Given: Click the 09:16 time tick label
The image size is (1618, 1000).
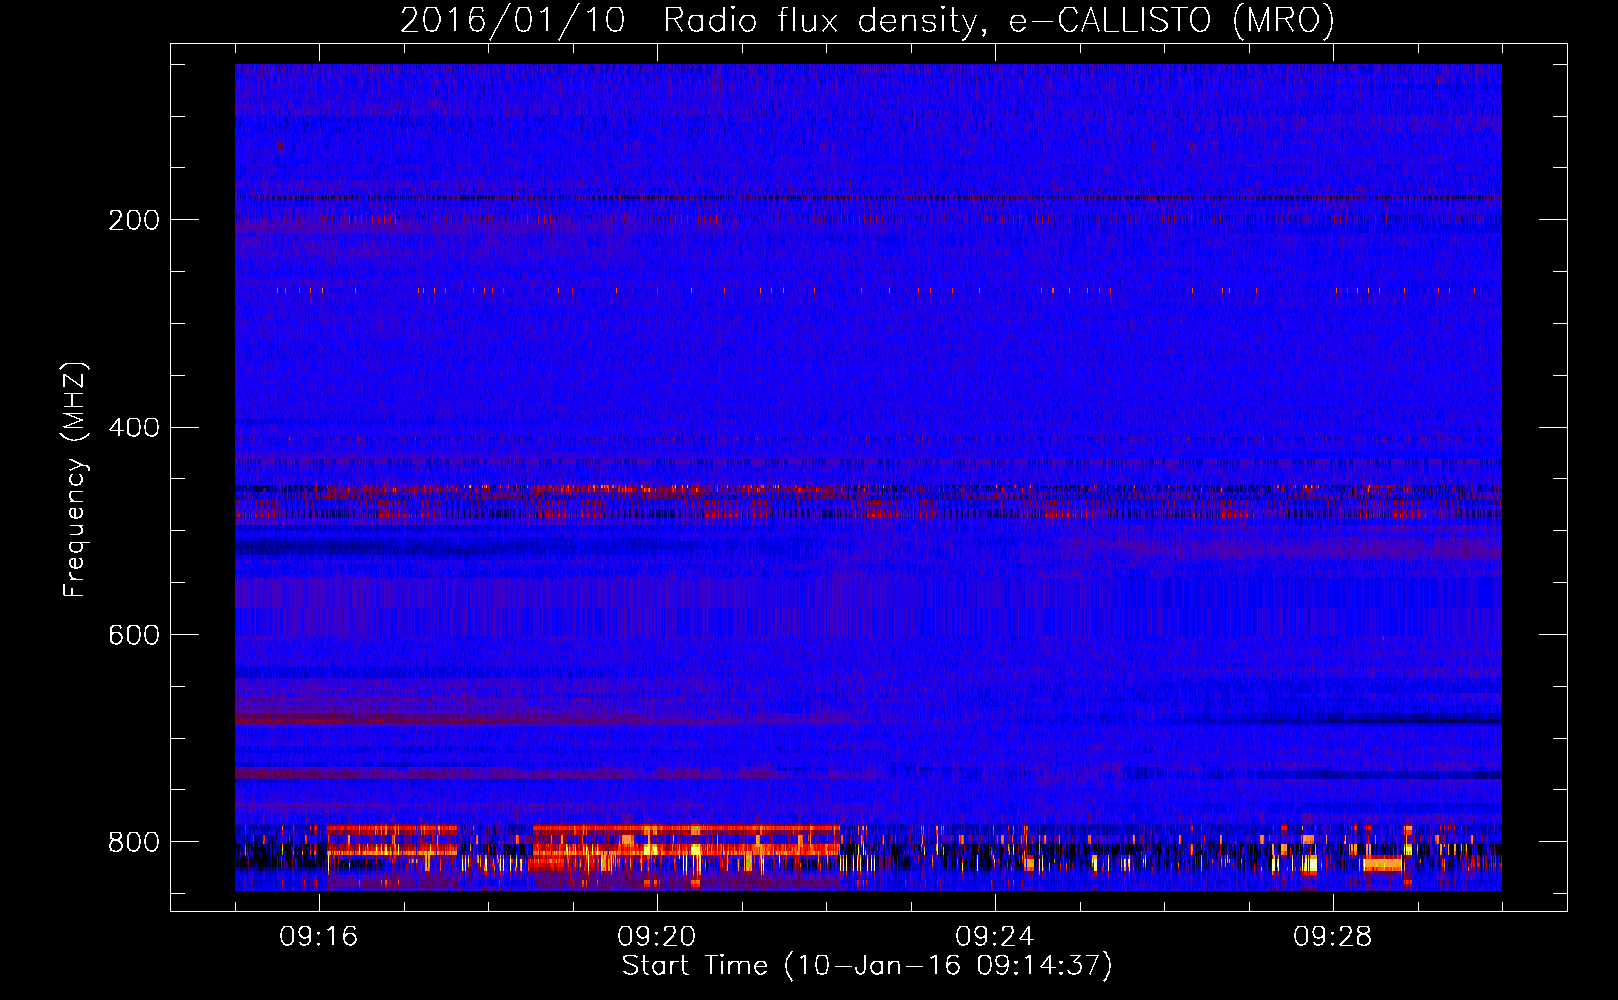Looking at the screenshot, I should tap(319, 937).
